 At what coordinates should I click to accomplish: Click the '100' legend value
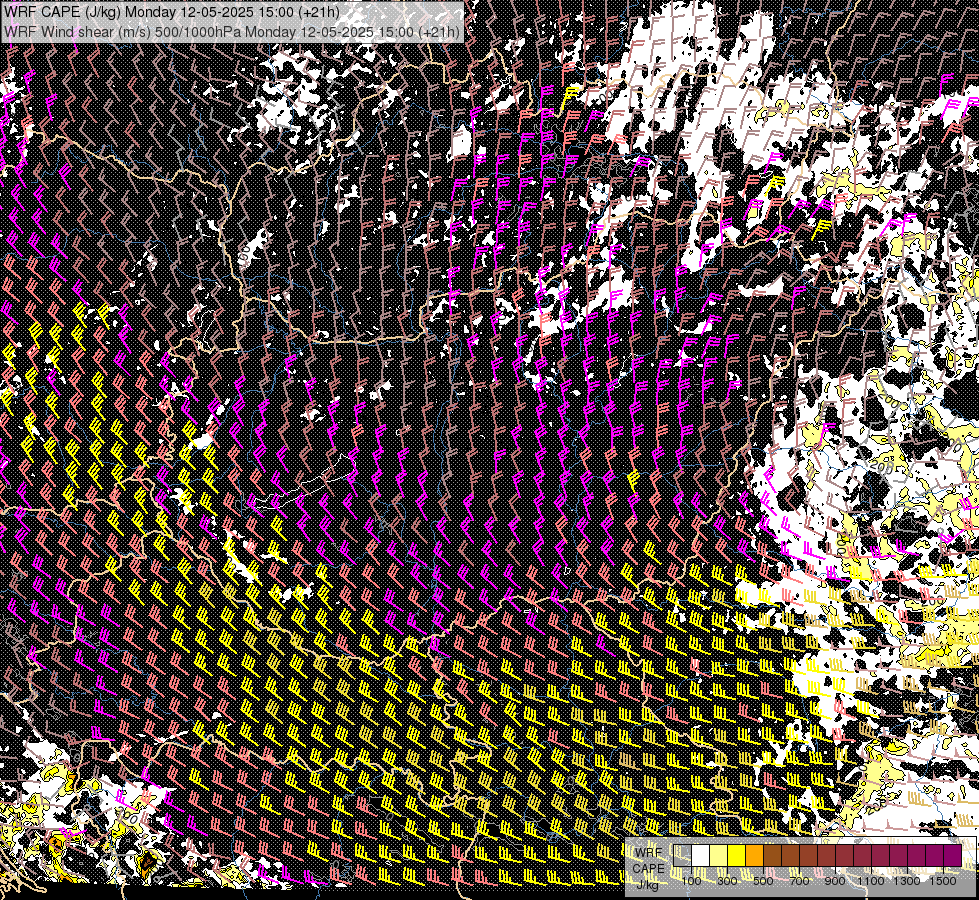click(x=691, y=881)
